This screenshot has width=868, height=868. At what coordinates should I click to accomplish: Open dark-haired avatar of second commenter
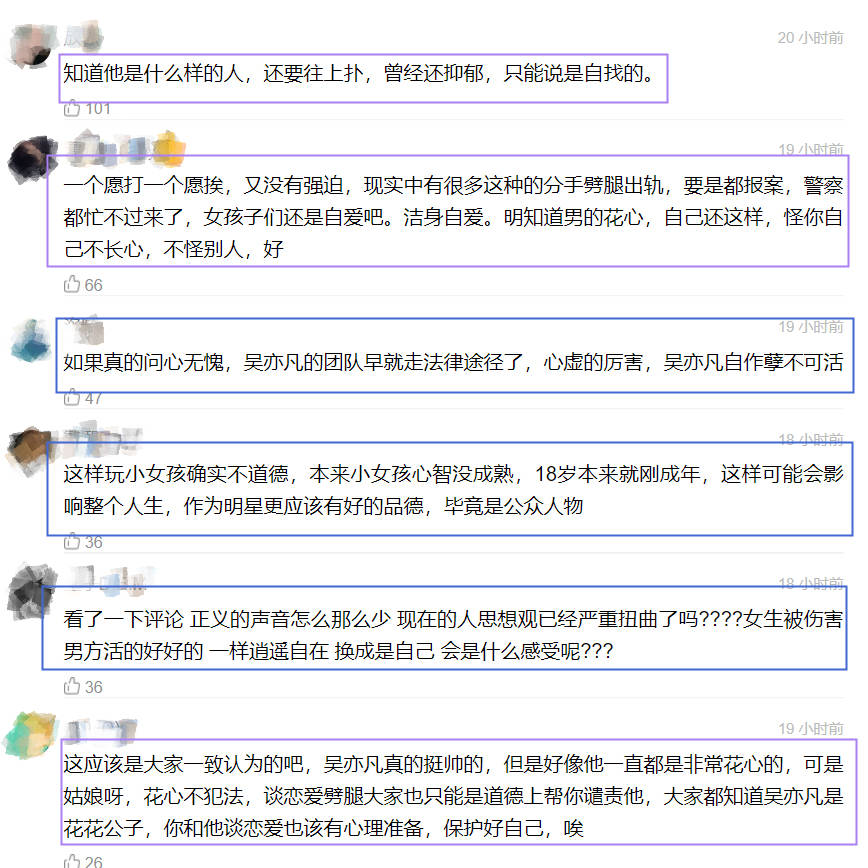point(32,159)
